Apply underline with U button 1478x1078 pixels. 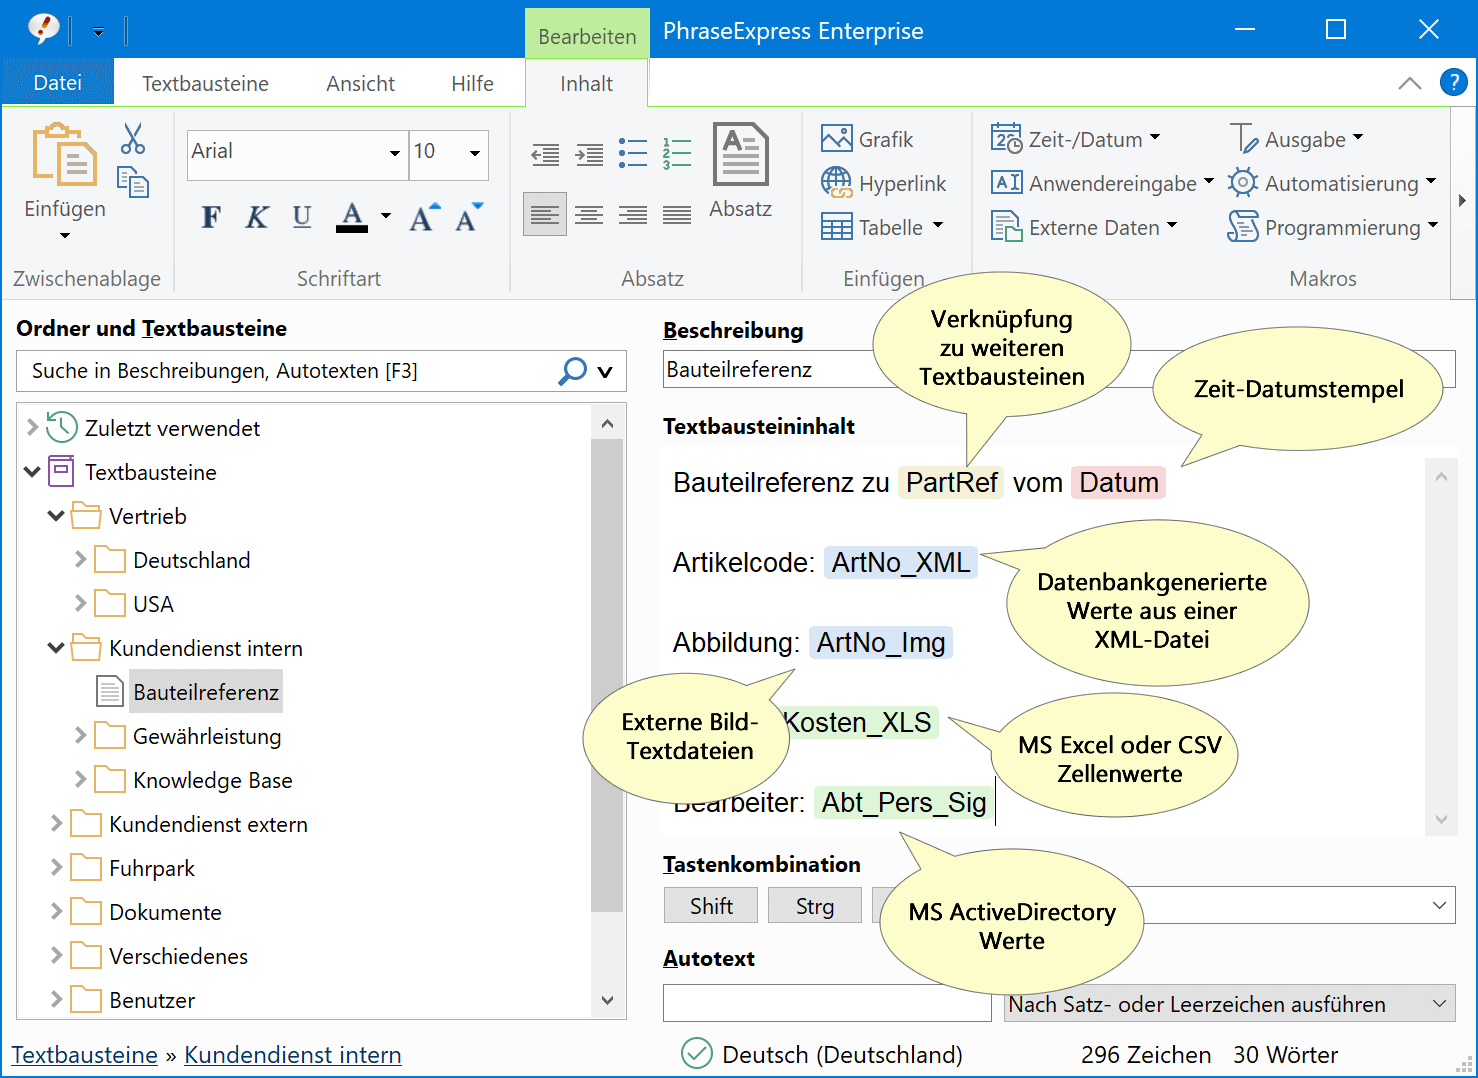(302, 217)
